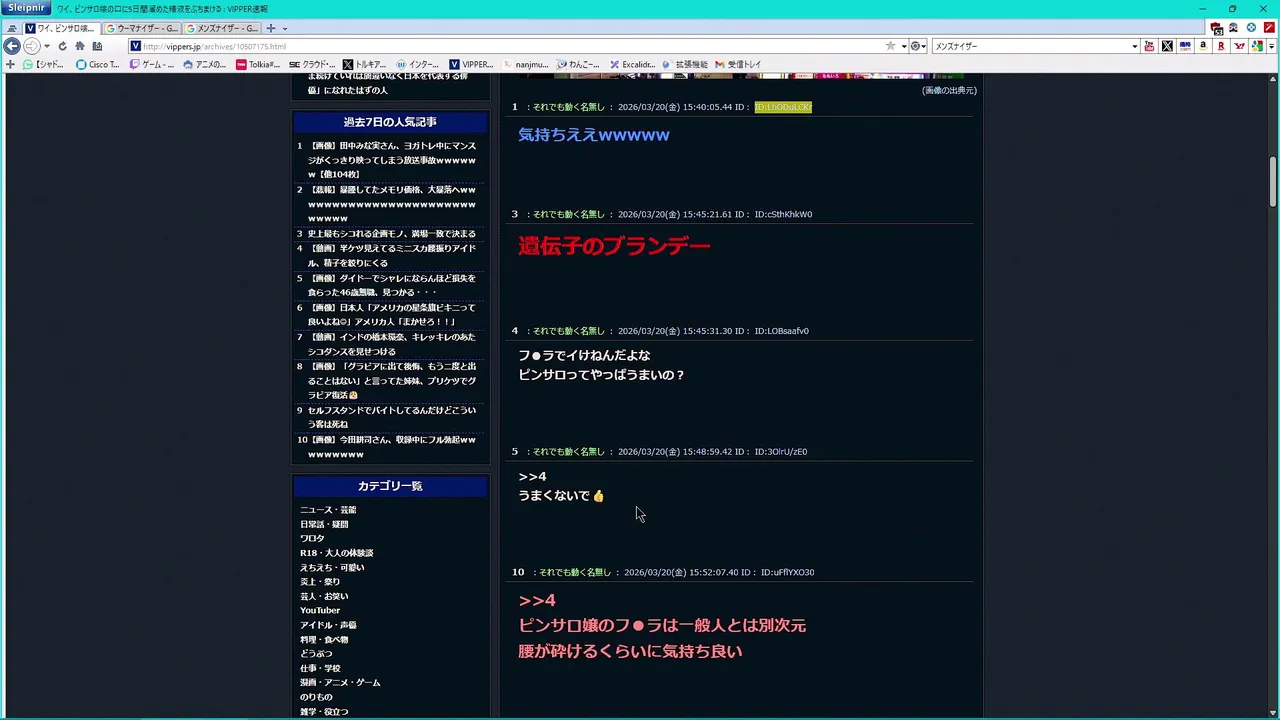Open the side panel icon left of the tabs
1280x720 pixels.
(12, 28)
